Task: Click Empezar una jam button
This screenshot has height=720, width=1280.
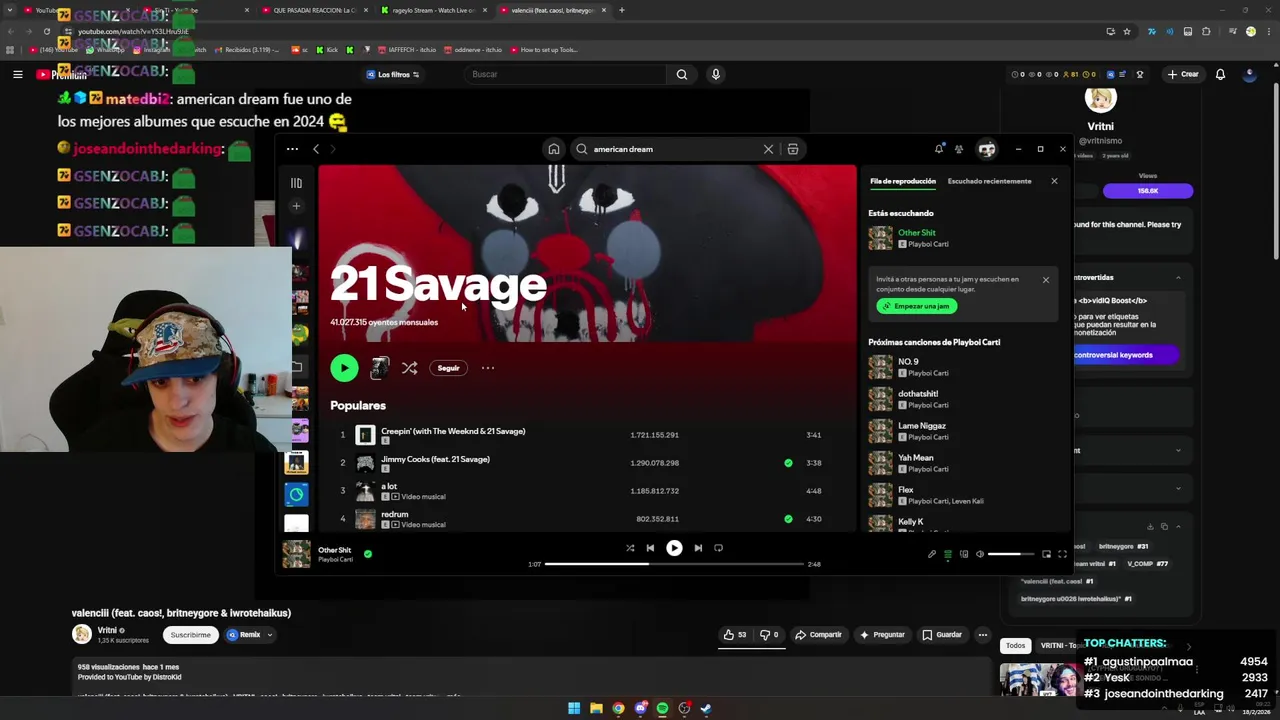Action: click(917, 306)
